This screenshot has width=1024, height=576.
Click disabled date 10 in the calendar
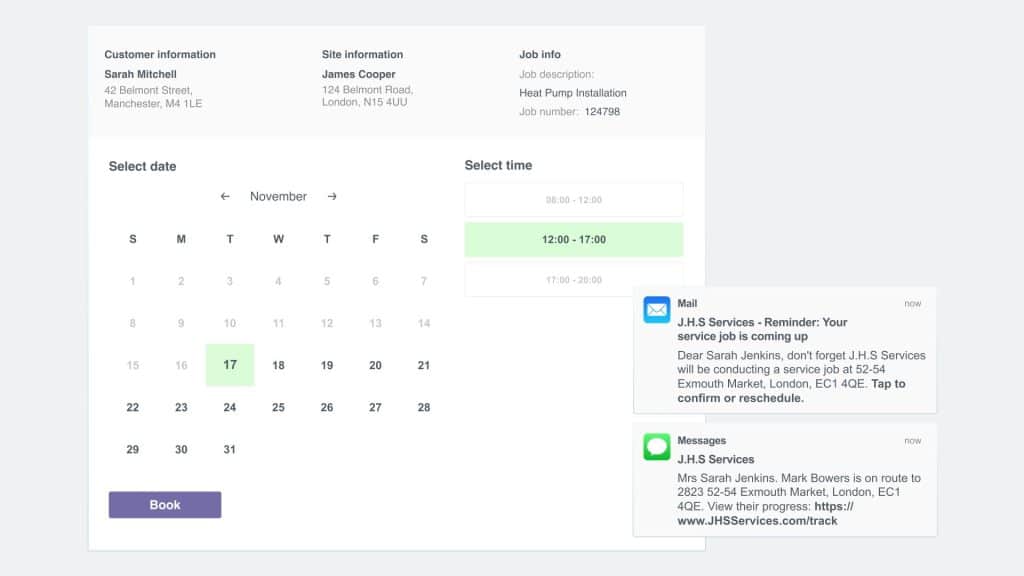tap(230, 323)
